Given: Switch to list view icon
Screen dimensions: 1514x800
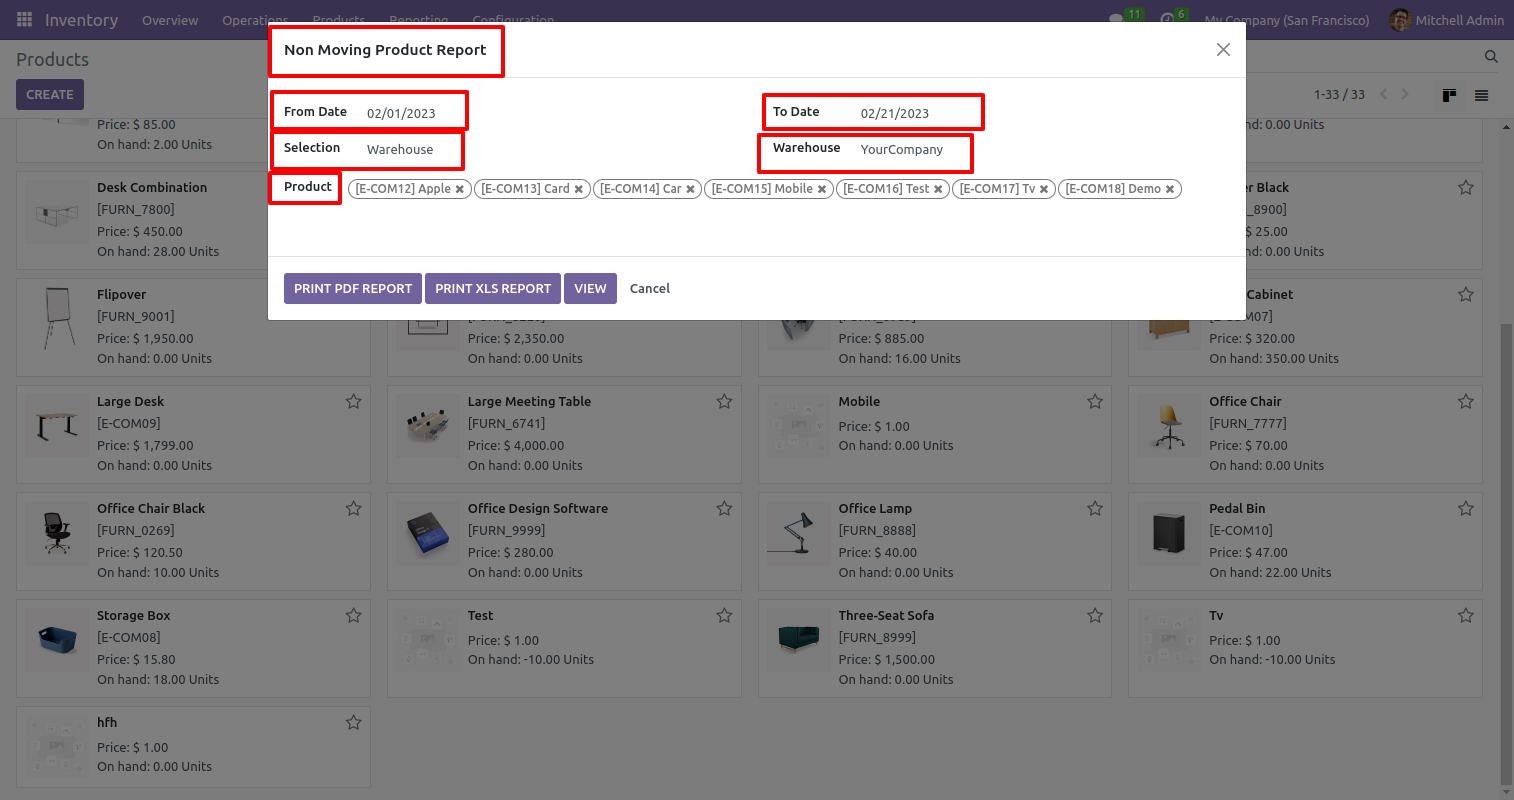Looking at the screenshot, I should tap(1482, 95).
